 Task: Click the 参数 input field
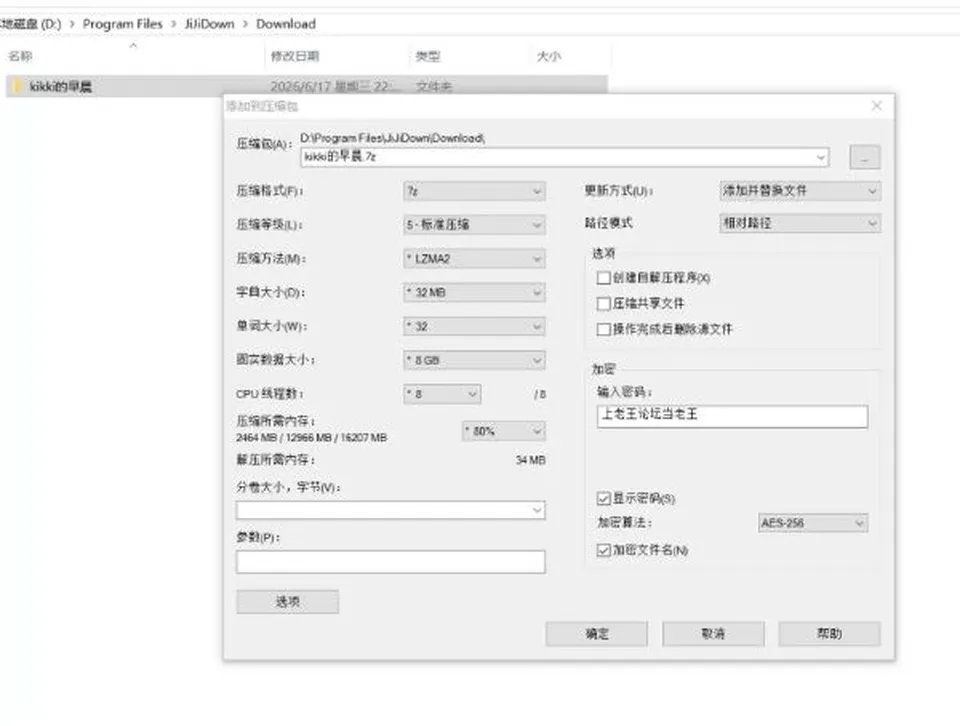391,562
